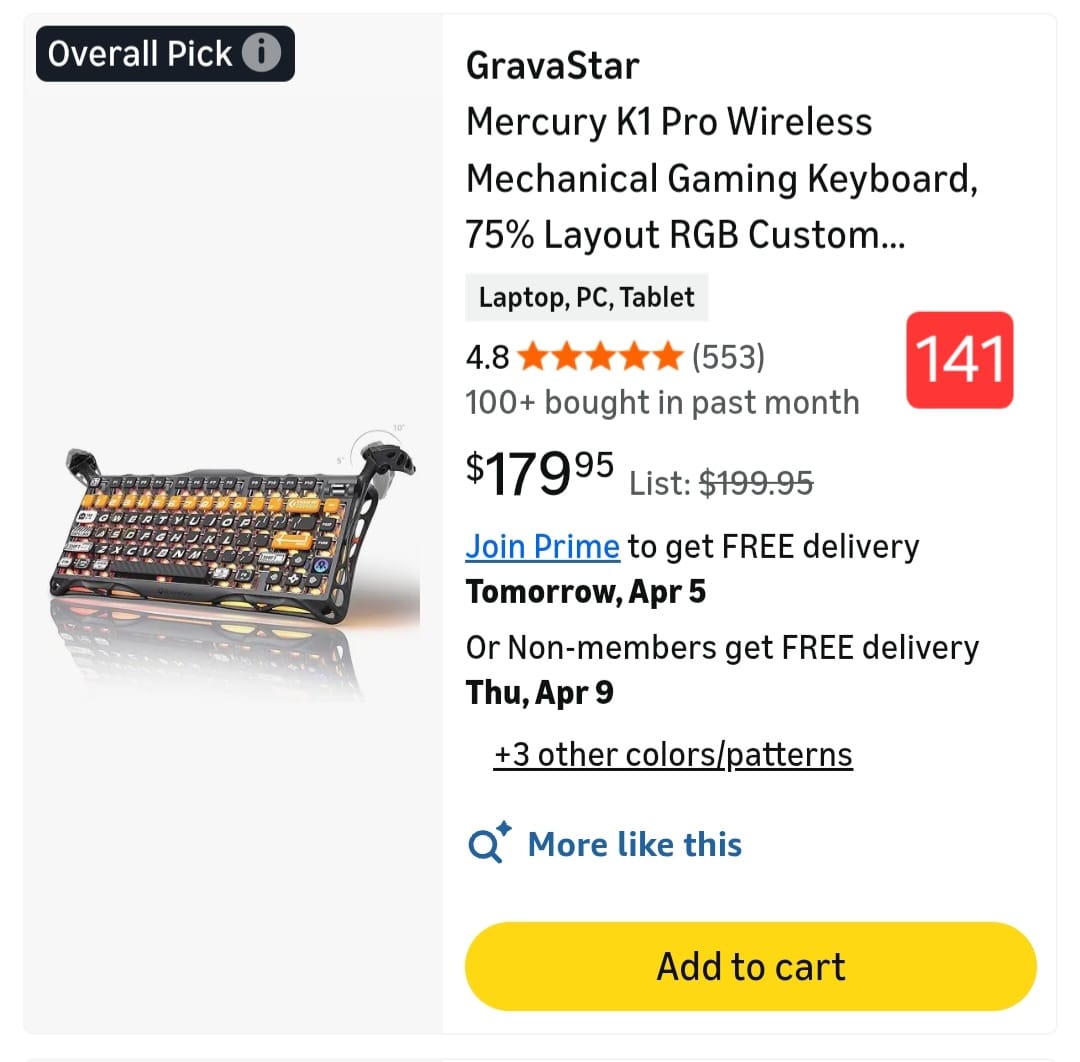Open the Mercury K1 Pro product title

720,178
